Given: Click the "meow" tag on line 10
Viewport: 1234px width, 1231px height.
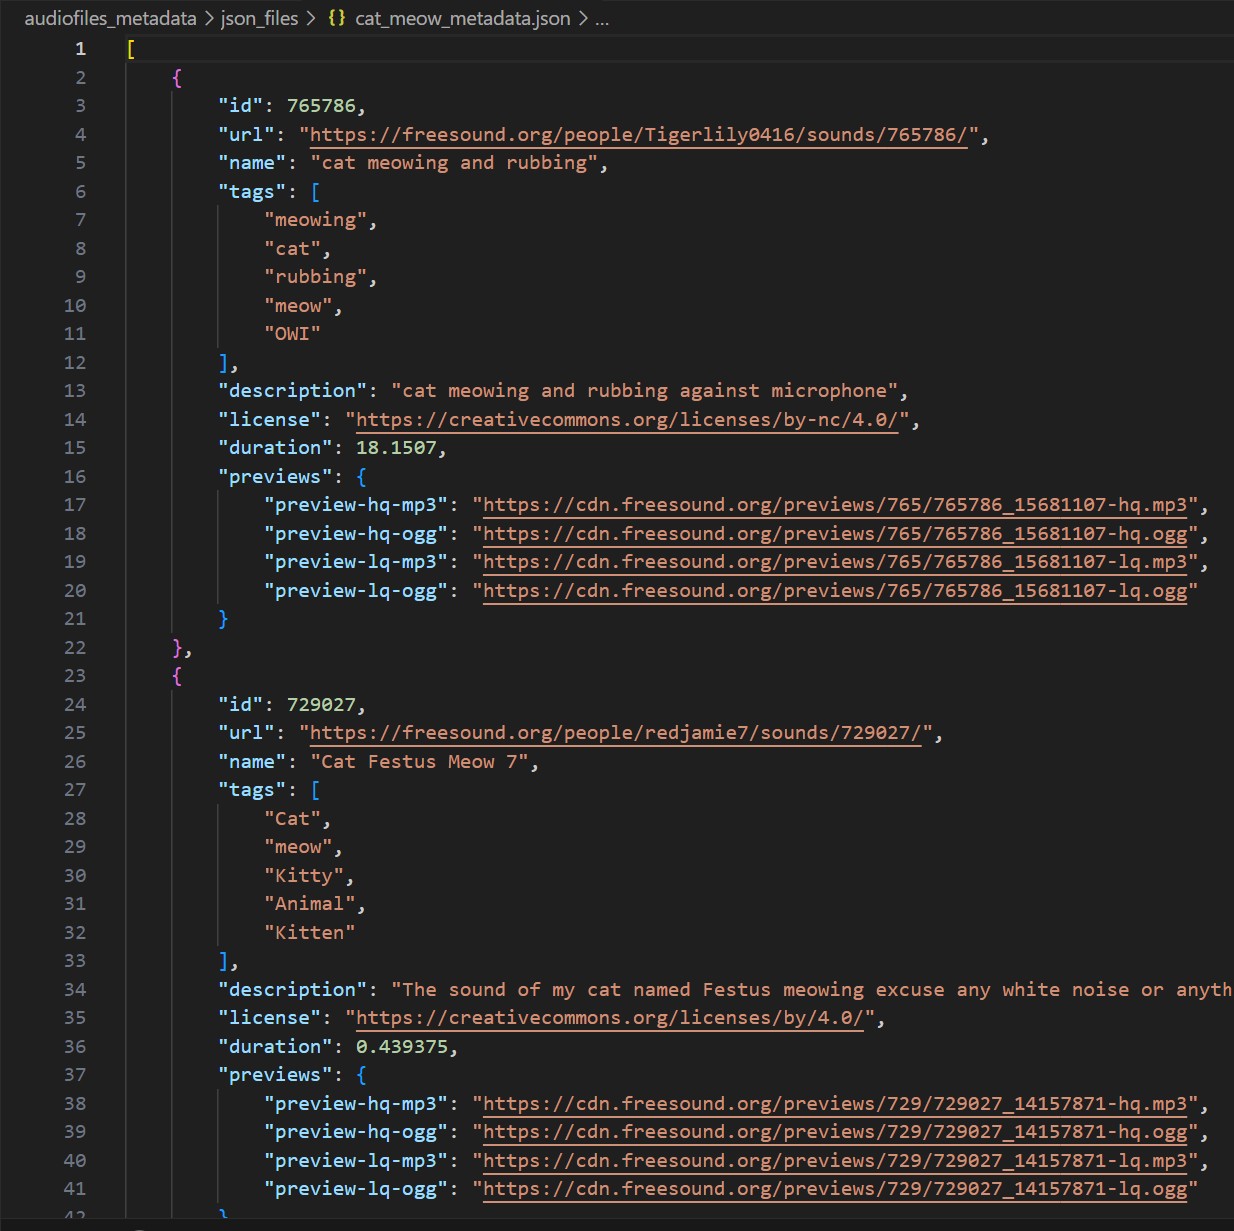Looking at the screenshot, I should [x=298, y=306].
